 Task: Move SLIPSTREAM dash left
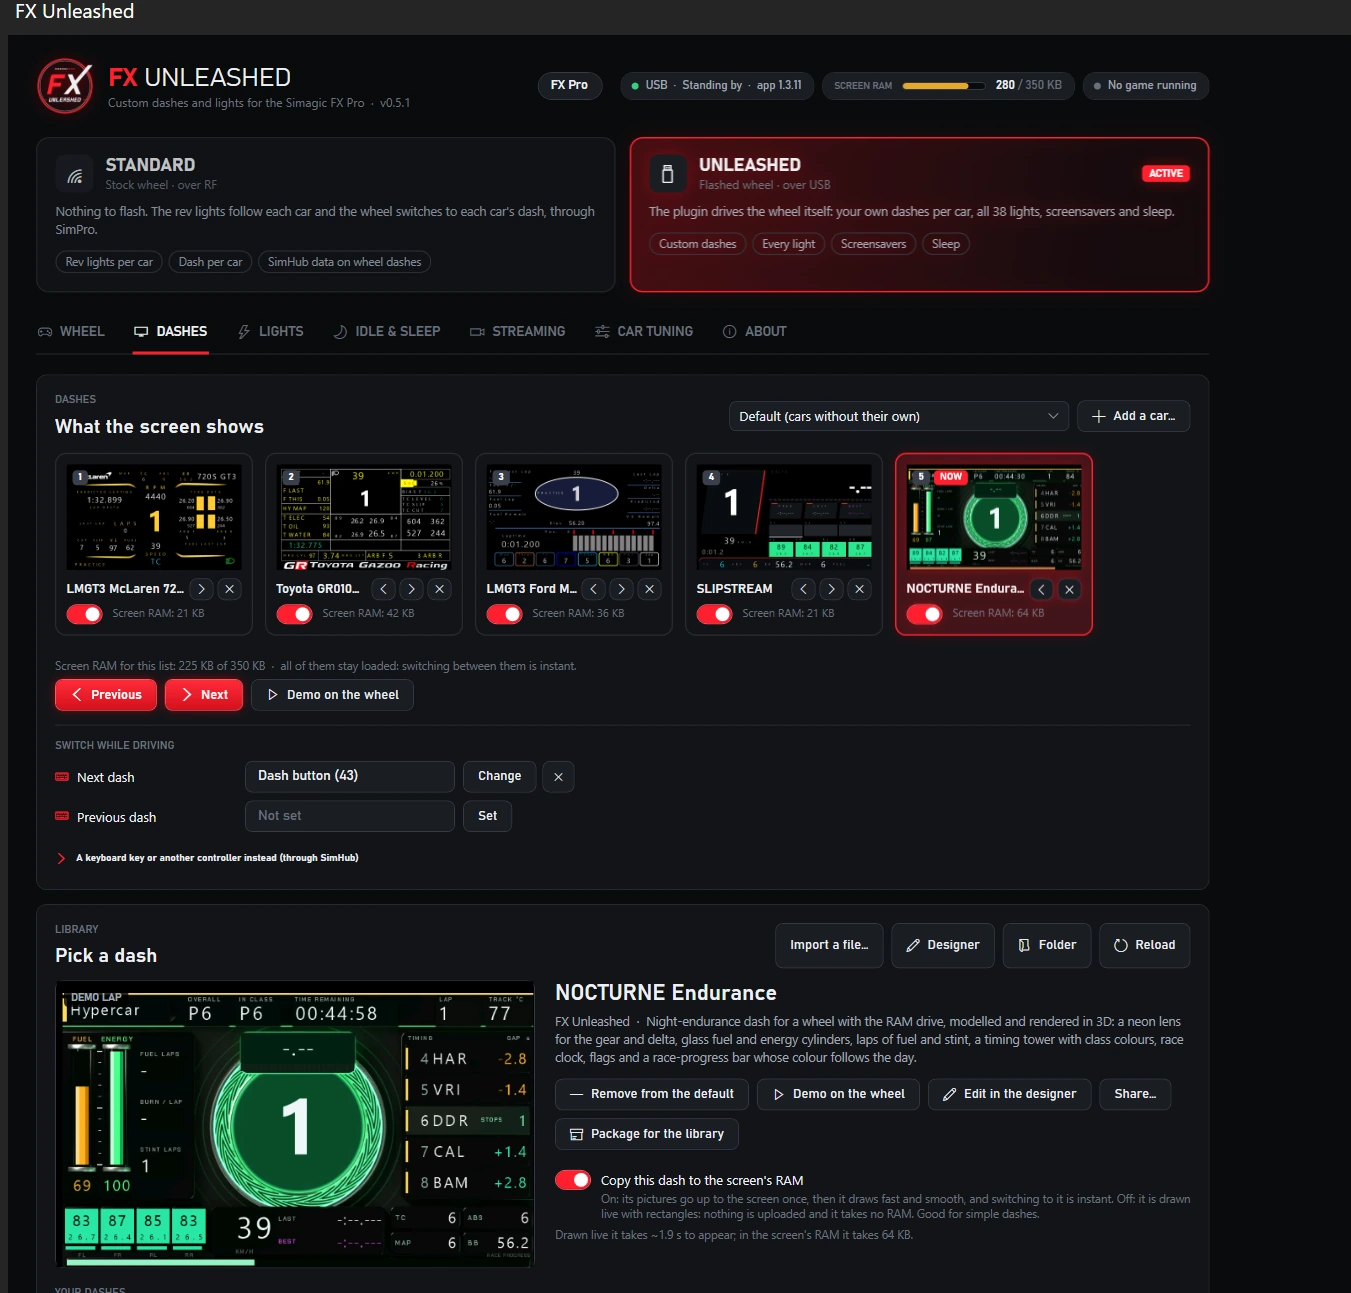click(804, 589)
